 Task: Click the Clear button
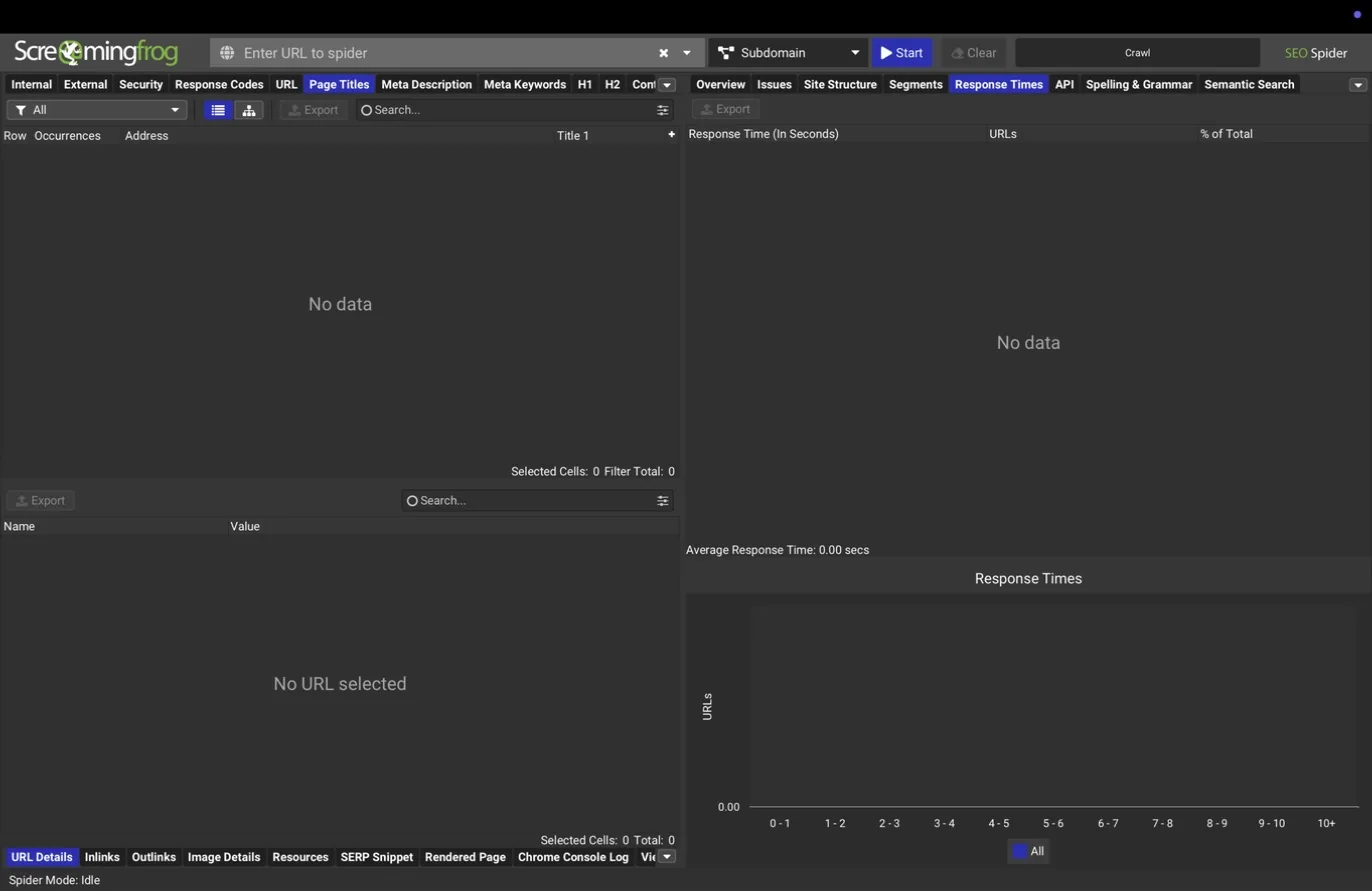[x=974, y=53]
